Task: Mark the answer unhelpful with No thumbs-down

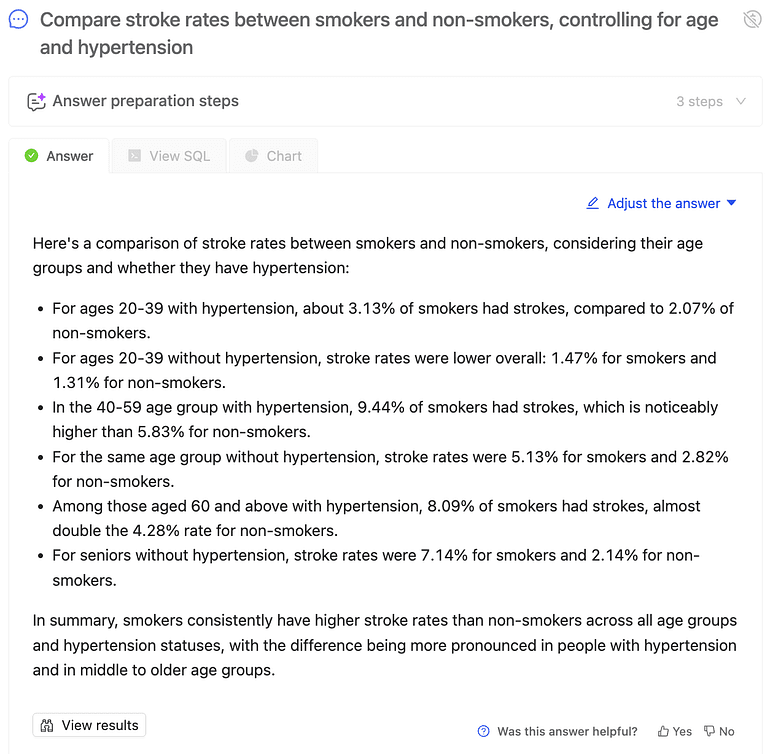Action: (x=719, y=731)
